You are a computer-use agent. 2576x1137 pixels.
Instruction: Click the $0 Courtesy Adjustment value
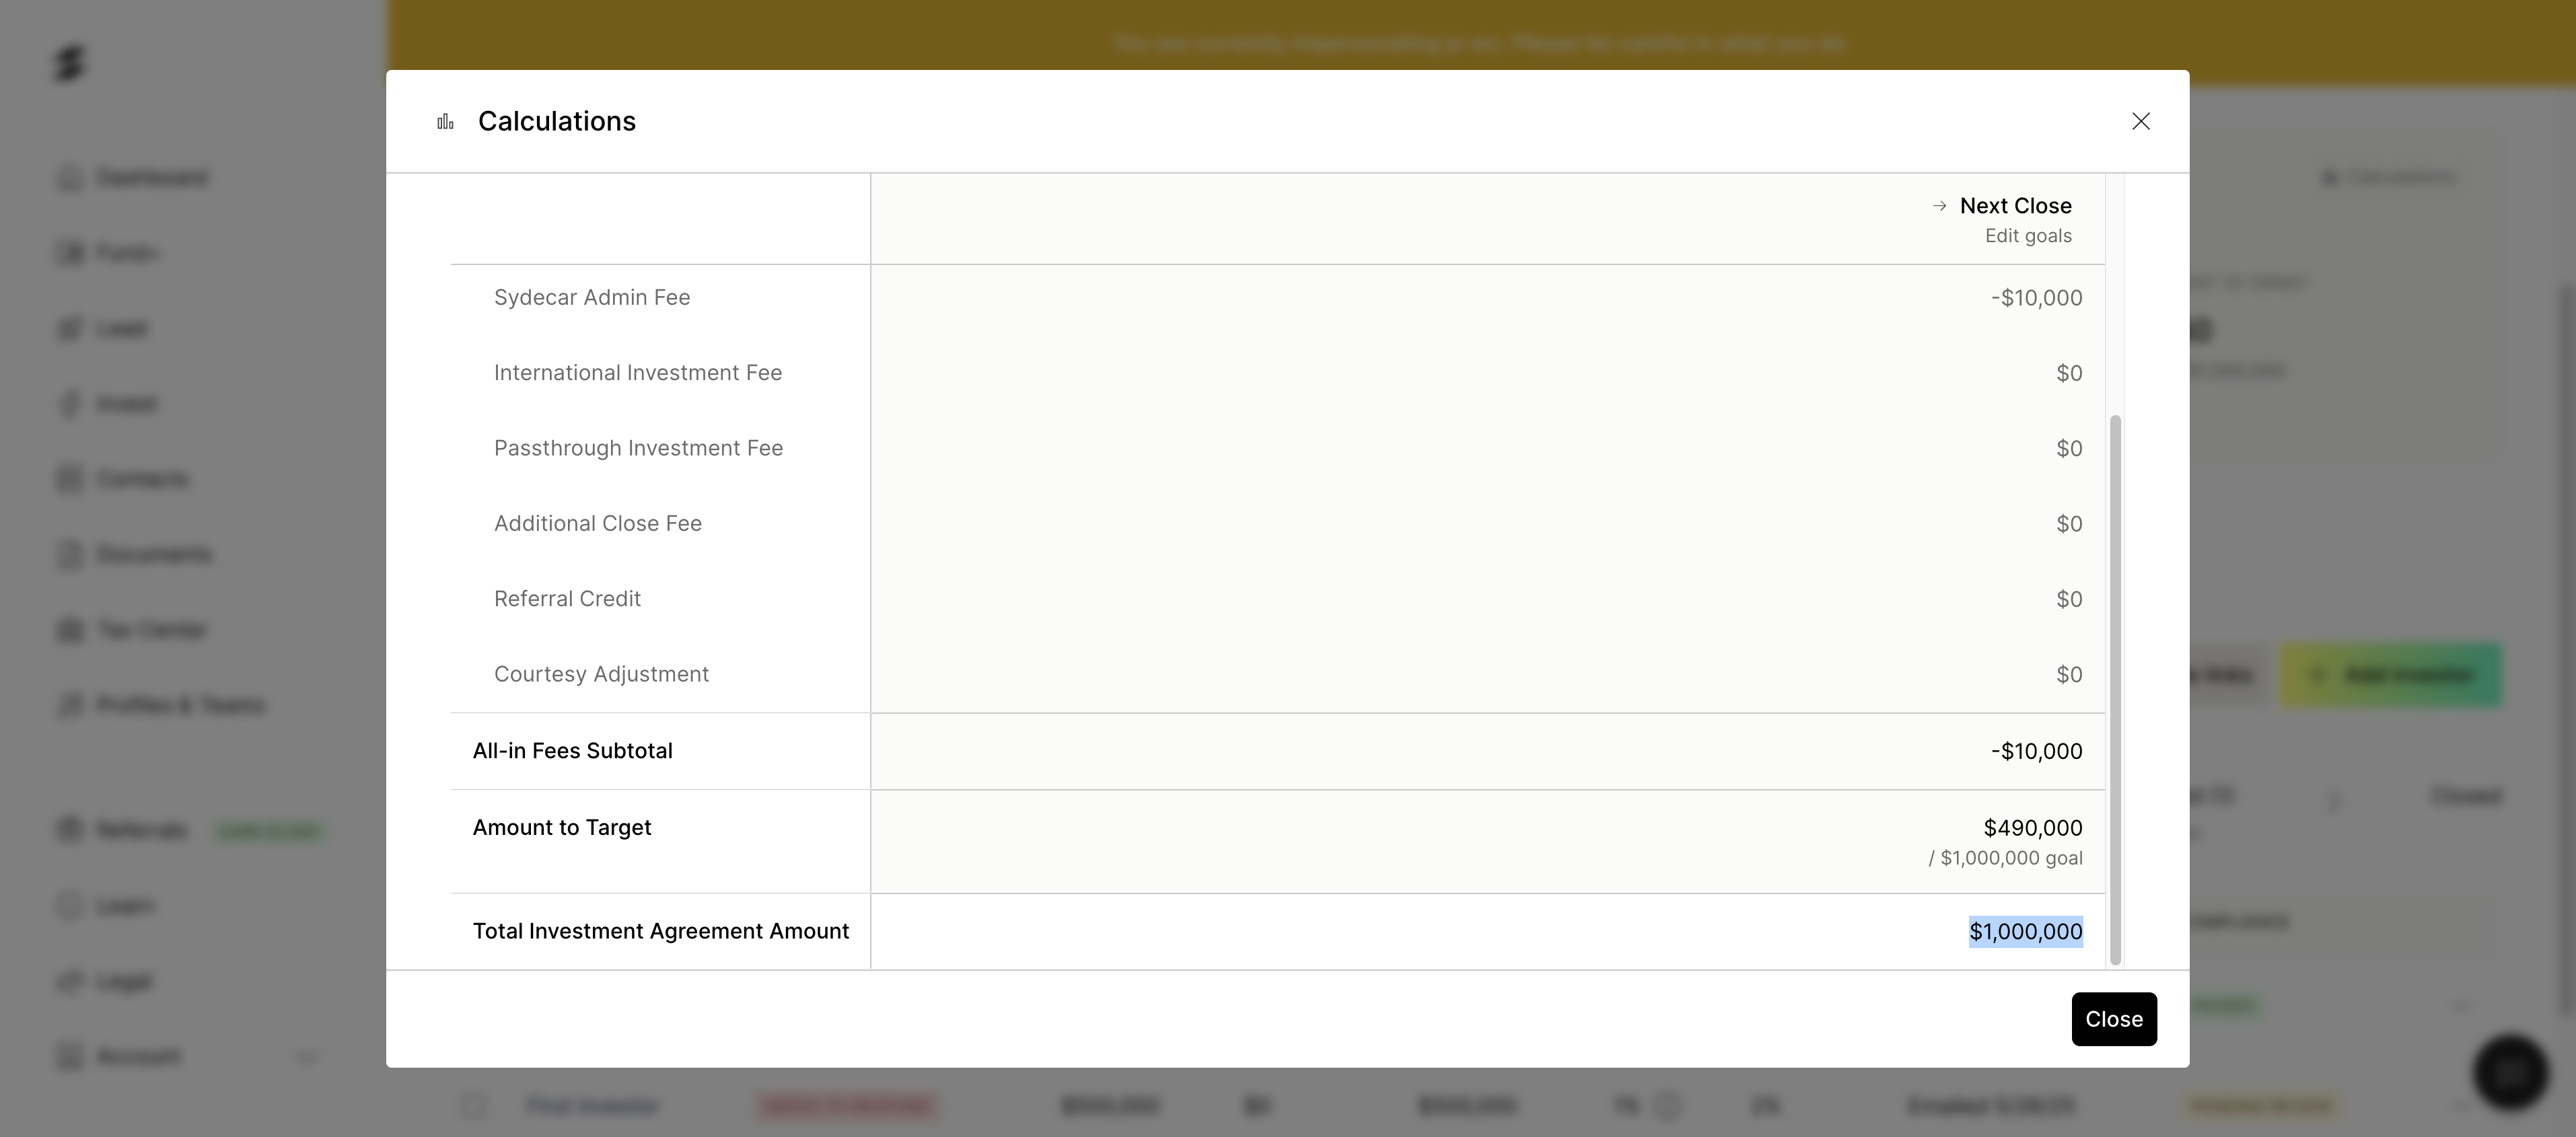[2069, 675]
